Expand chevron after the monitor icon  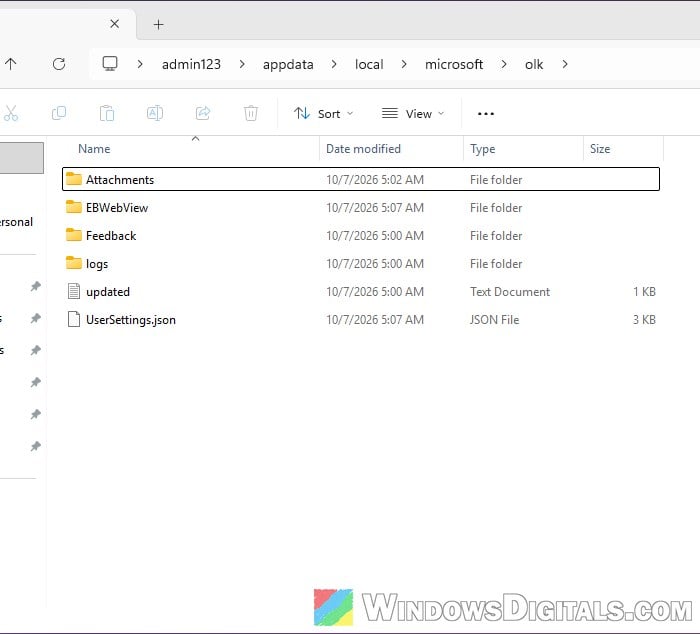point(140,64)
